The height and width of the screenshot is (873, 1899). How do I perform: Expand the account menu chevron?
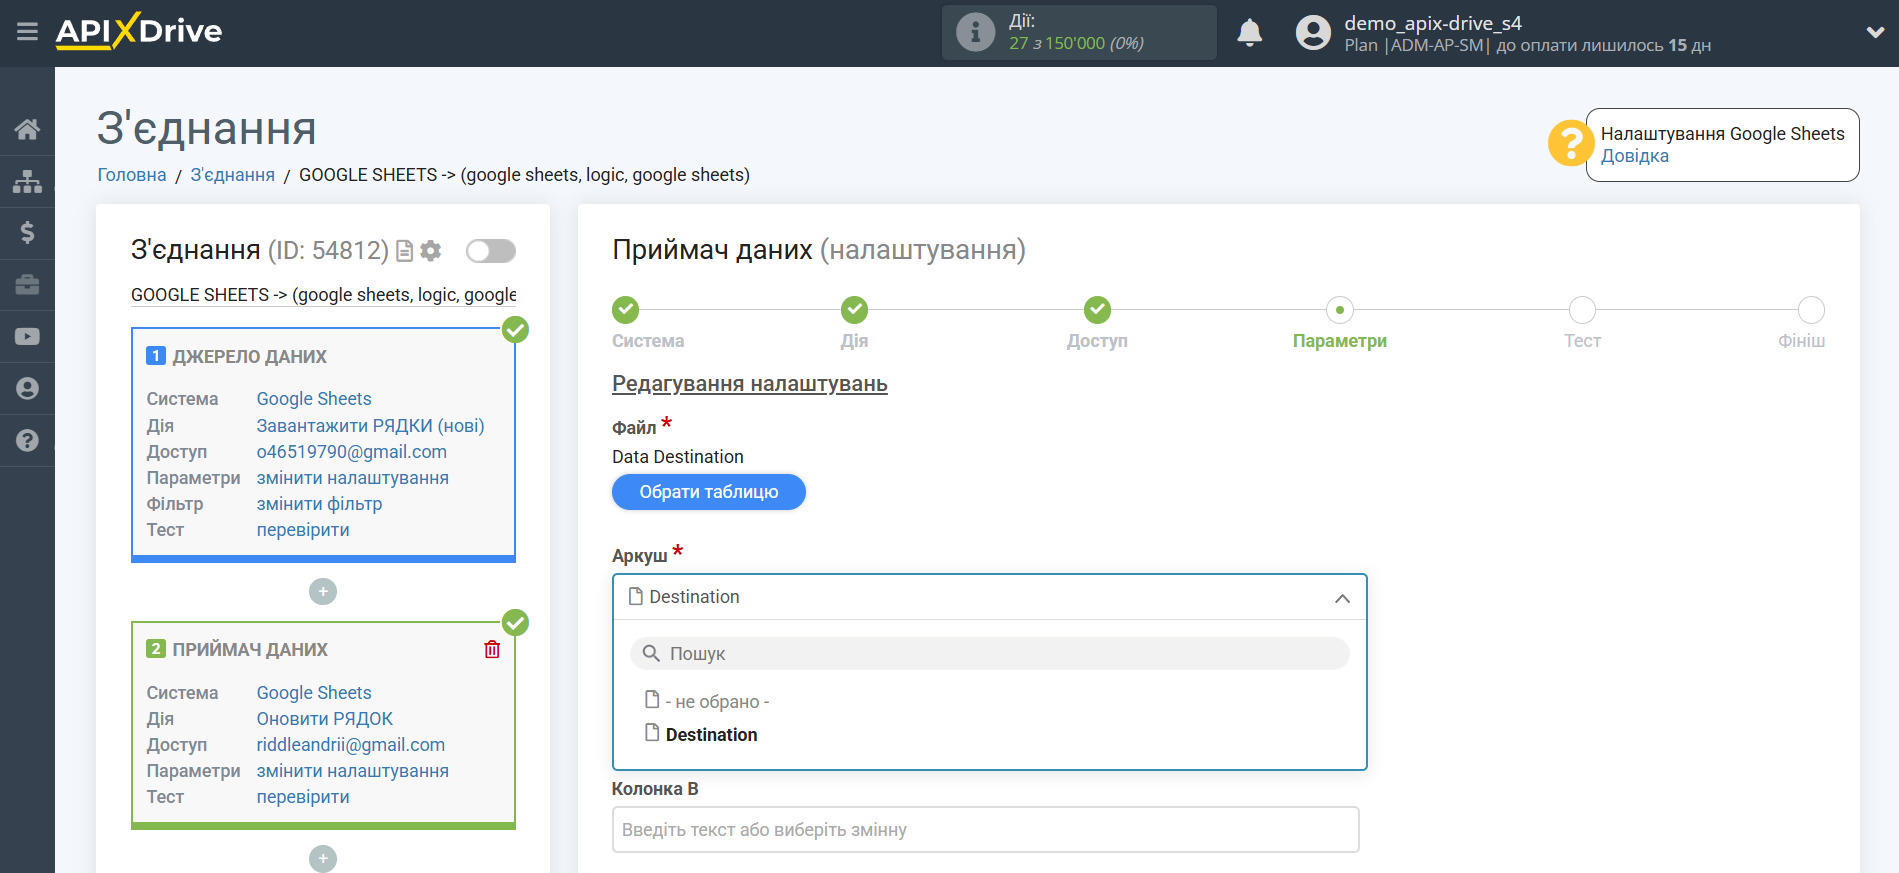(1875, 32)
